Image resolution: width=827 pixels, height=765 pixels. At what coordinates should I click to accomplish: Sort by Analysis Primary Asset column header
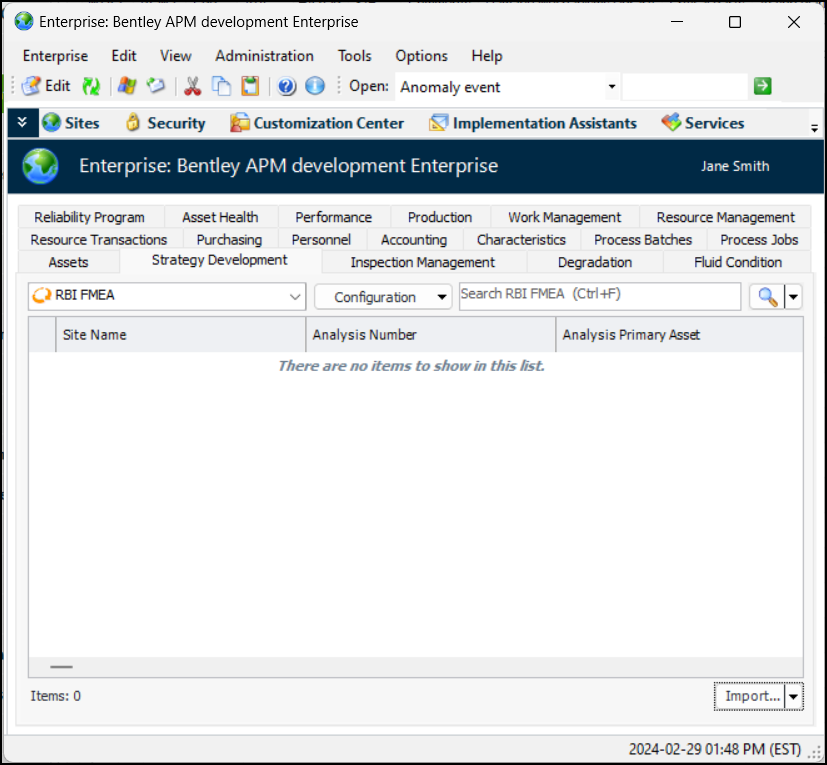tap(680, 335)
